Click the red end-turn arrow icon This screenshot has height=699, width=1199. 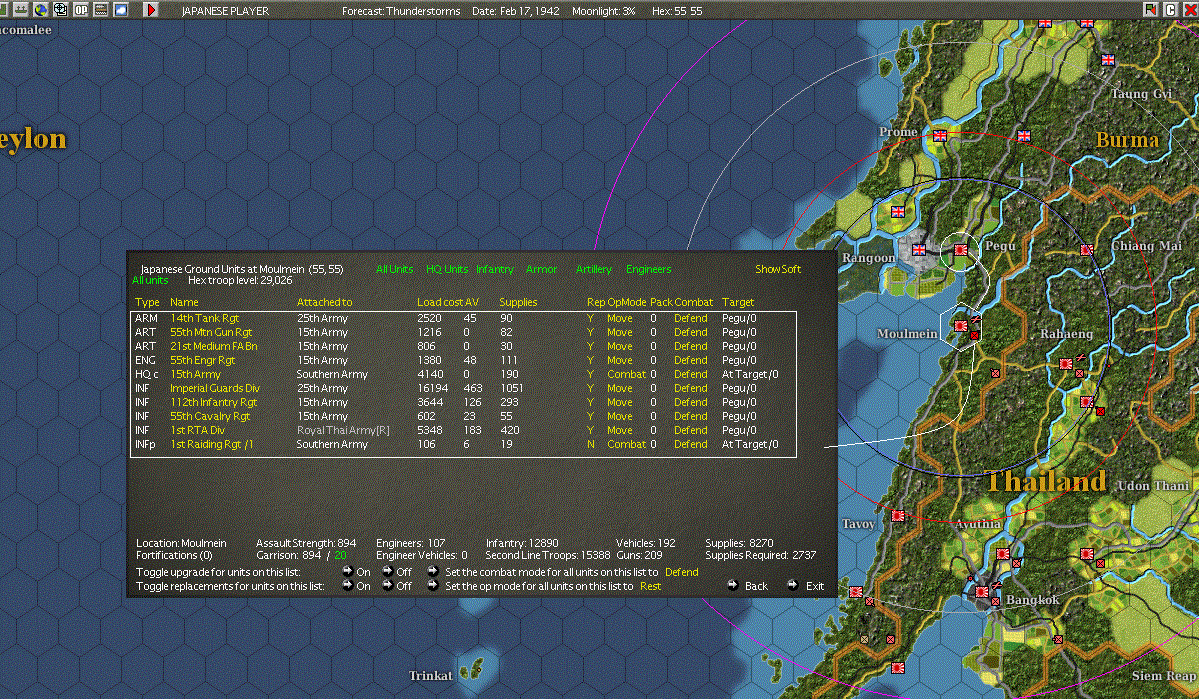(151, 9)
